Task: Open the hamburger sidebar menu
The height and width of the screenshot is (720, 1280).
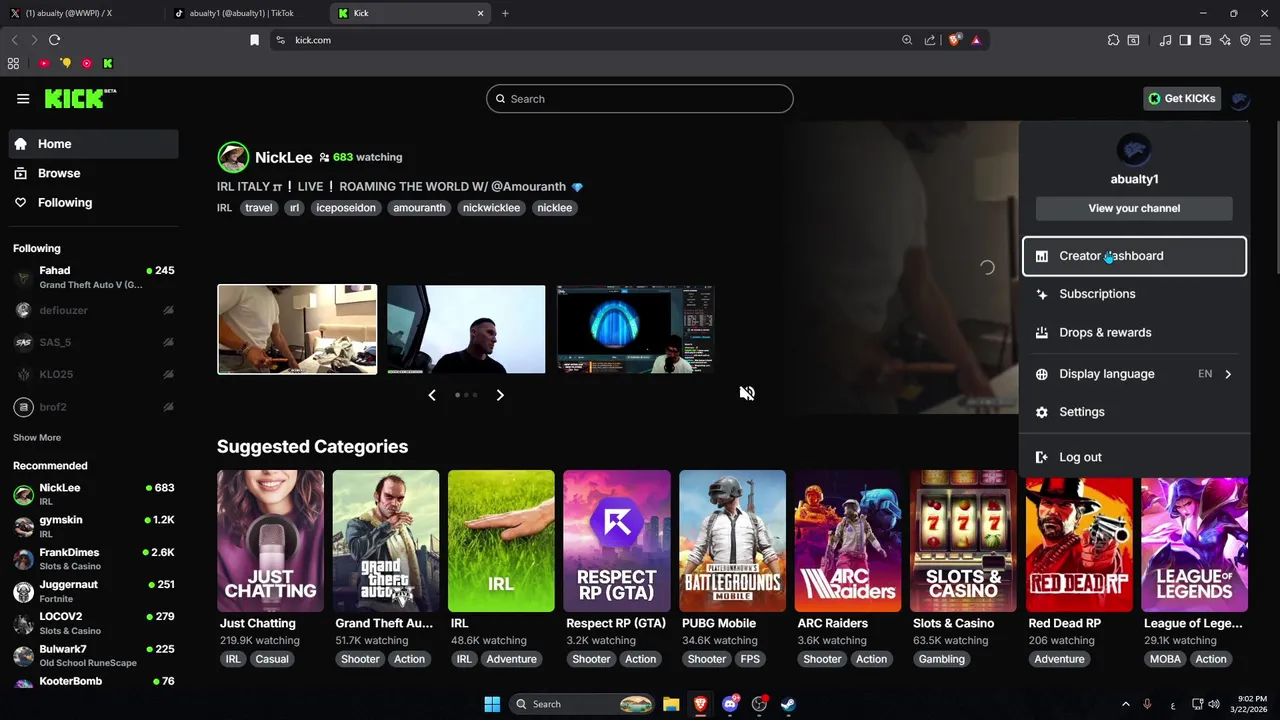Action: coord(23,98)
